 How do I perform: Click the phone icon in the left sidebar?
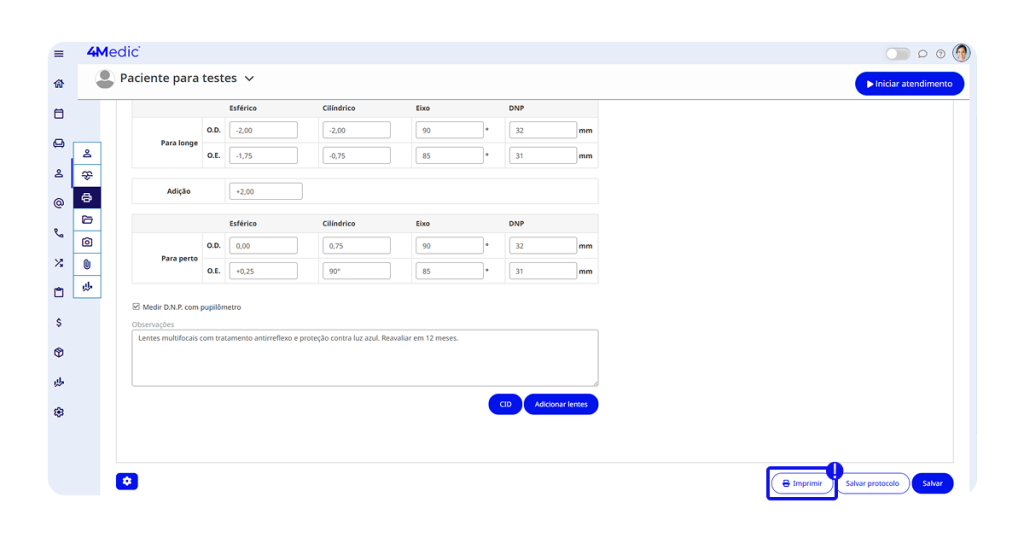click(59, 233)
